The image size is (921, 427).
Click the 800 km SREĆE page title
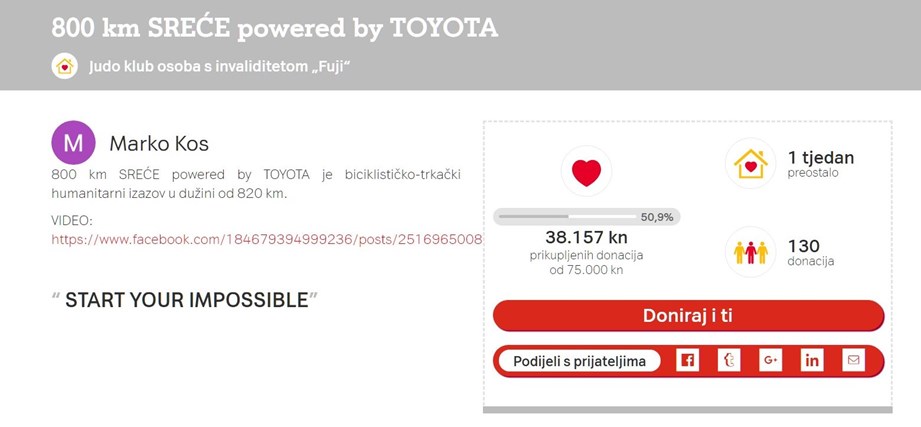[x=274, y=28]
